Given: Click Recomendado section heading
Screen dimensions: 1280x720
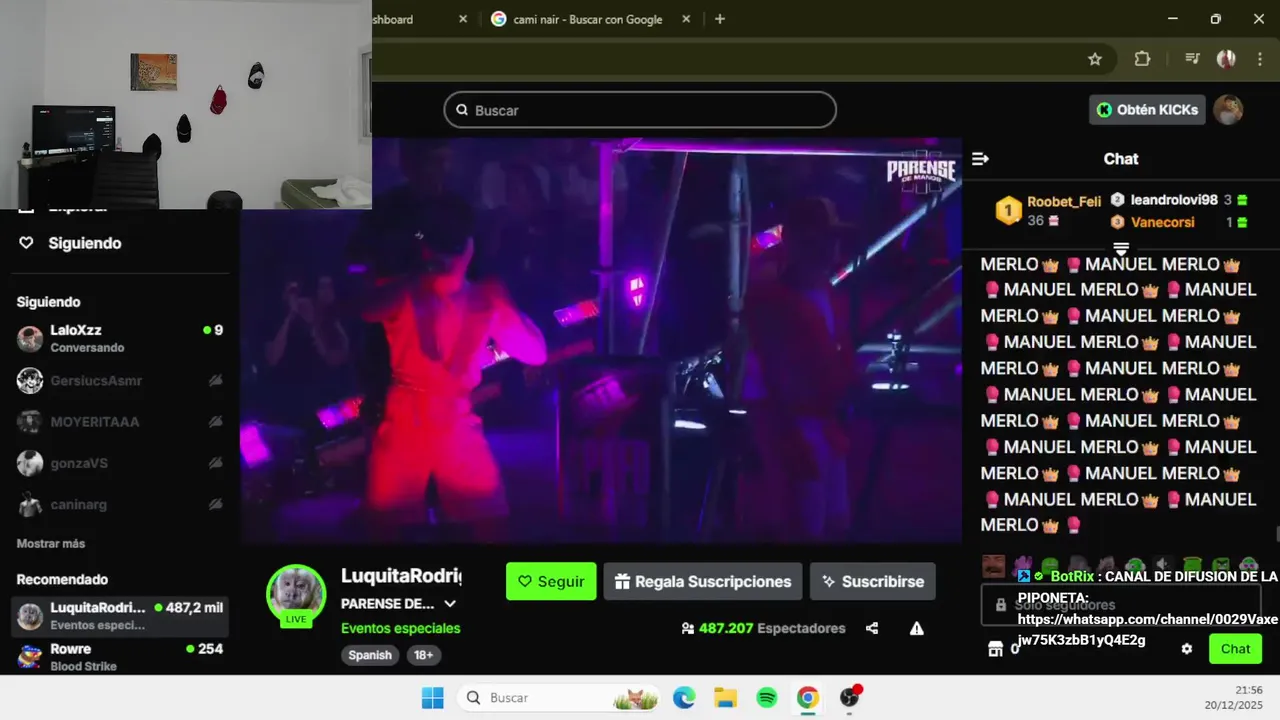Looking at the screenshot, I should (62, 579).
